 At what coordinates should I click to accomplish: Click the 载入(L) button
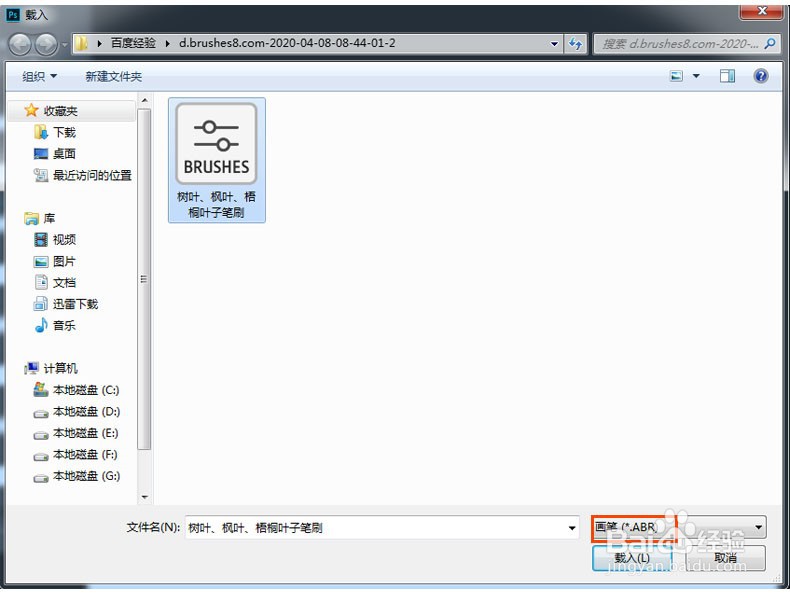632,558
